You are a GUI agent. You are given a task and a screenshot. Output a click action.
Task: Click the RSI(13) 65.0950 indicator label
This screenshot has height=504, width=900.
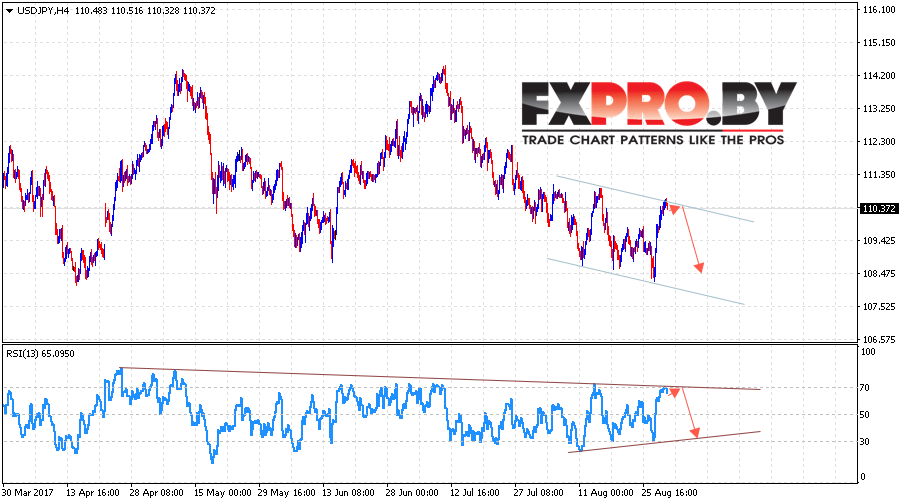[40, 354]
